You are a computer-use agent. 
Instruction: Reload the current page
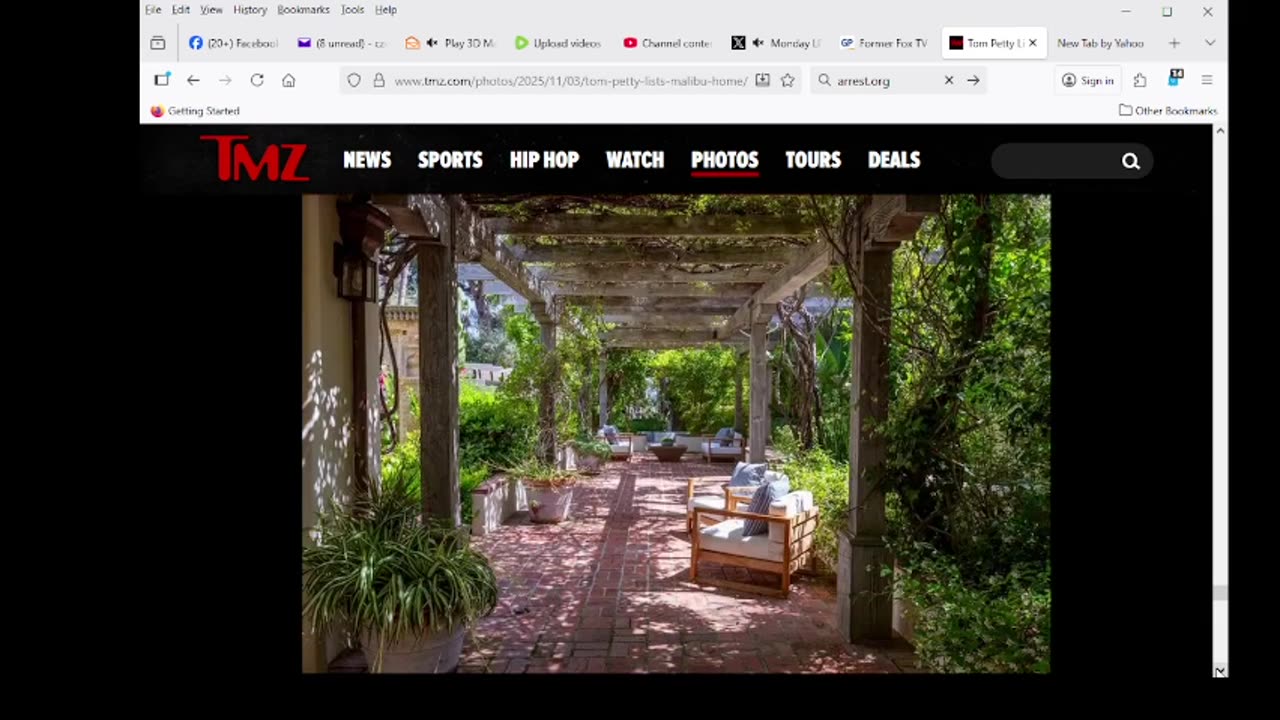pos(257,80)
